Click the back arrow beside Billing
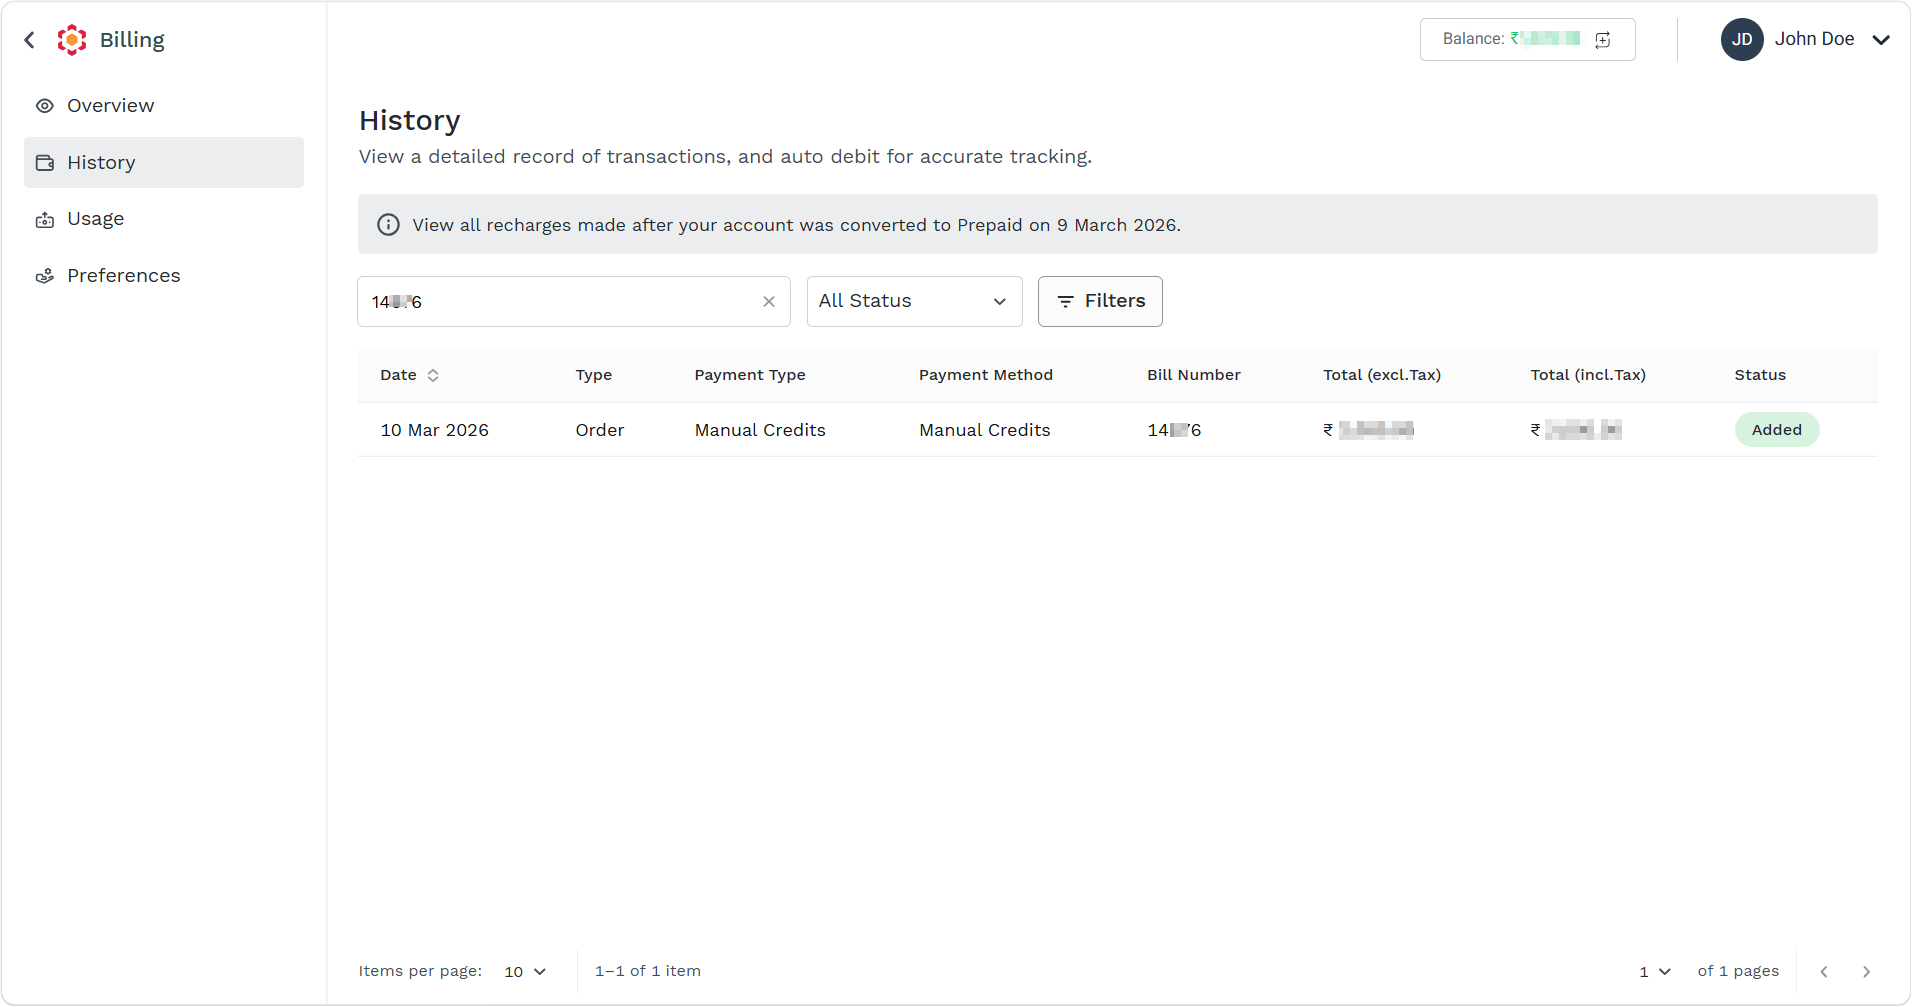This screenshot has height=1007, width=1912. 30,40
